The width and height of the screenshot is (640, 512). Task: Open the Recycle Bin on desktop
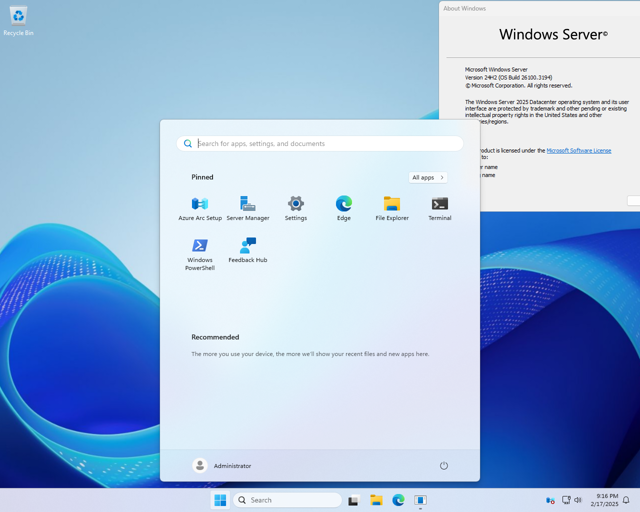click(18, 19)
